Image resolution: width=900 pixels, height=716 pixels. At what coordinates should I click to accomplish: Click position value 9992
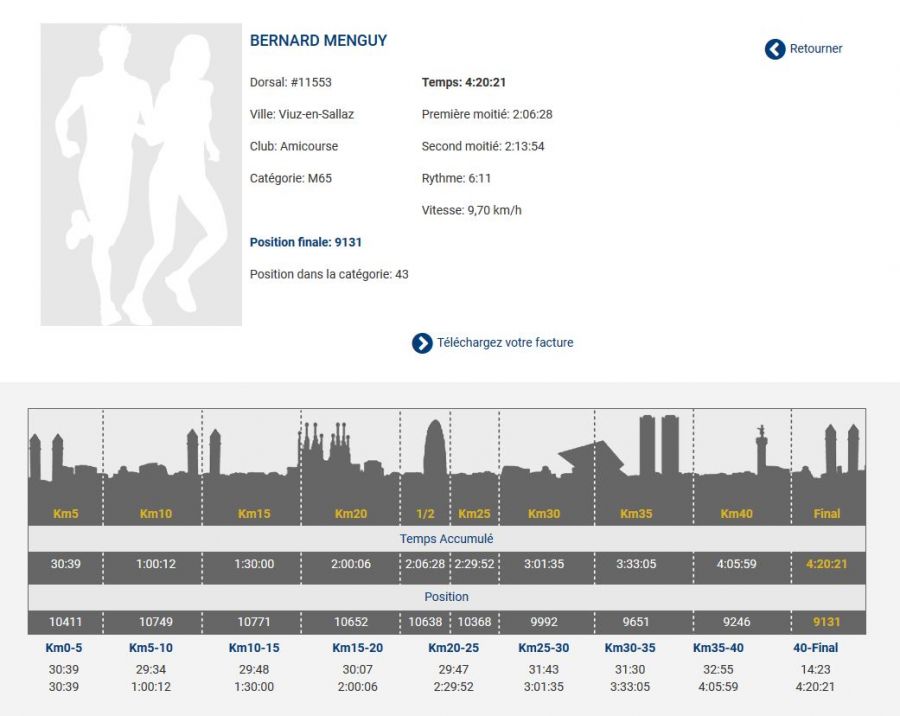(544, 622)
